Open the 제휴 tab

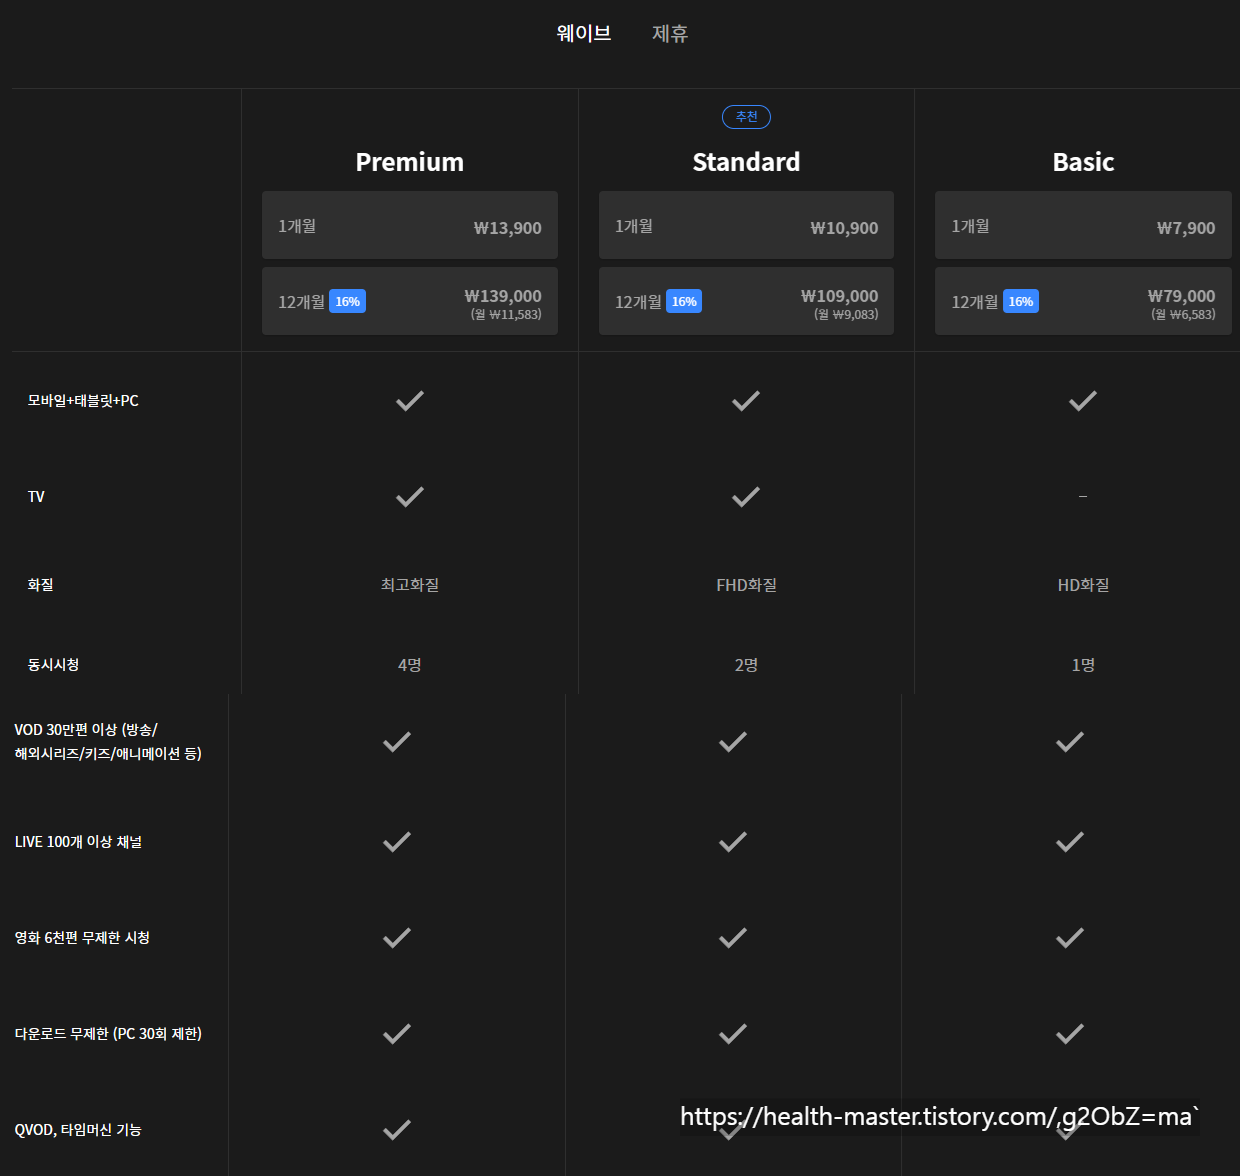tap(670, 33)
